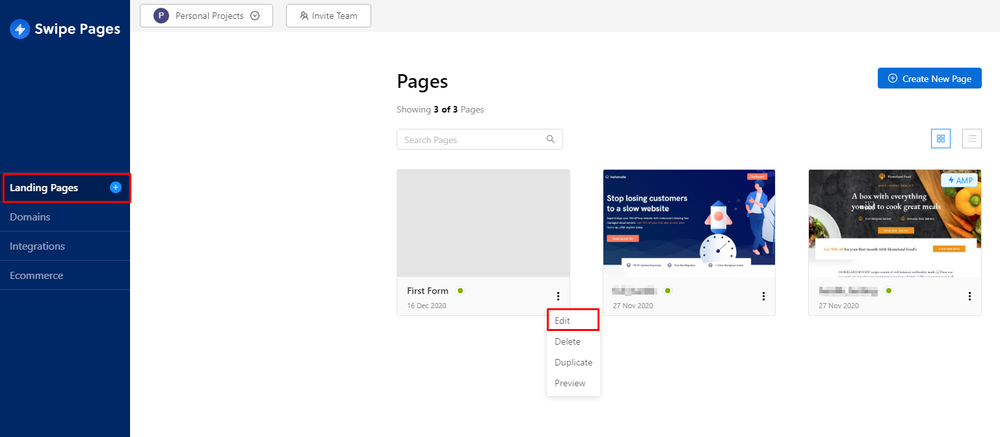1000x437 pixels.
Task: Switch to list view icon
Action: point(972,138)
